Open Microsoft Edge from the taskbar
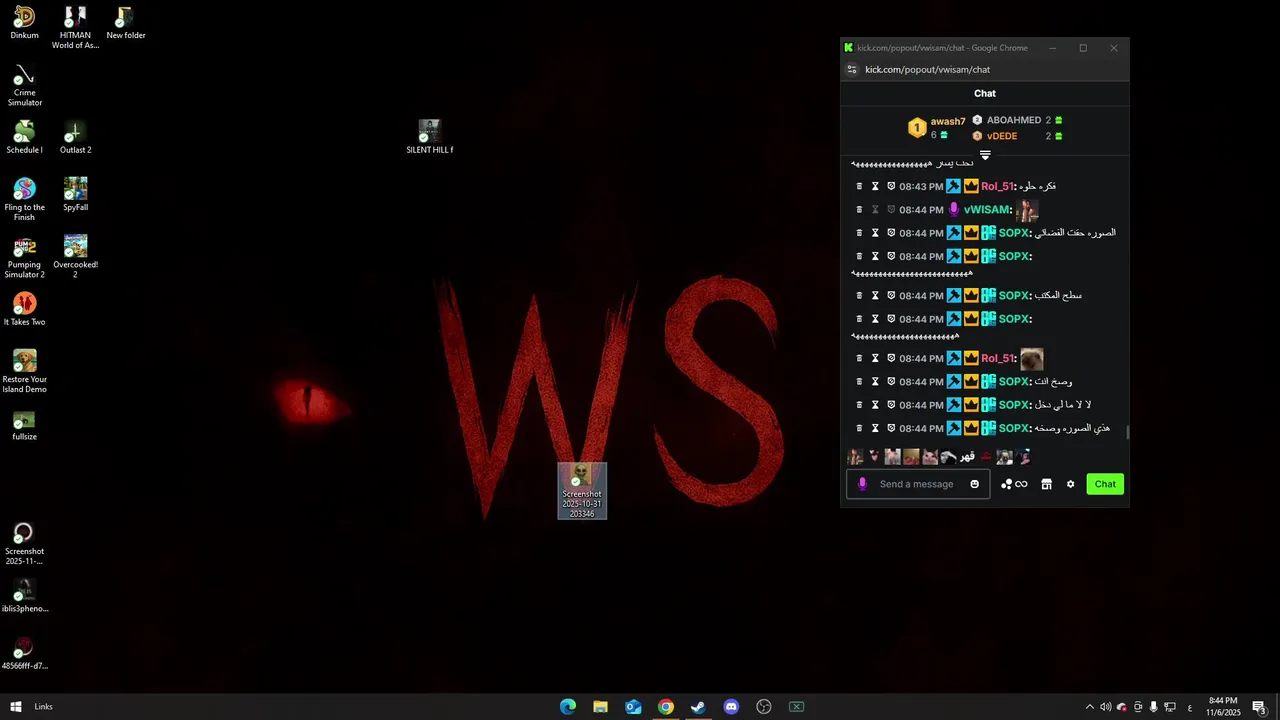The height and width of the screenshot is (720, 1280). [568, 707]
